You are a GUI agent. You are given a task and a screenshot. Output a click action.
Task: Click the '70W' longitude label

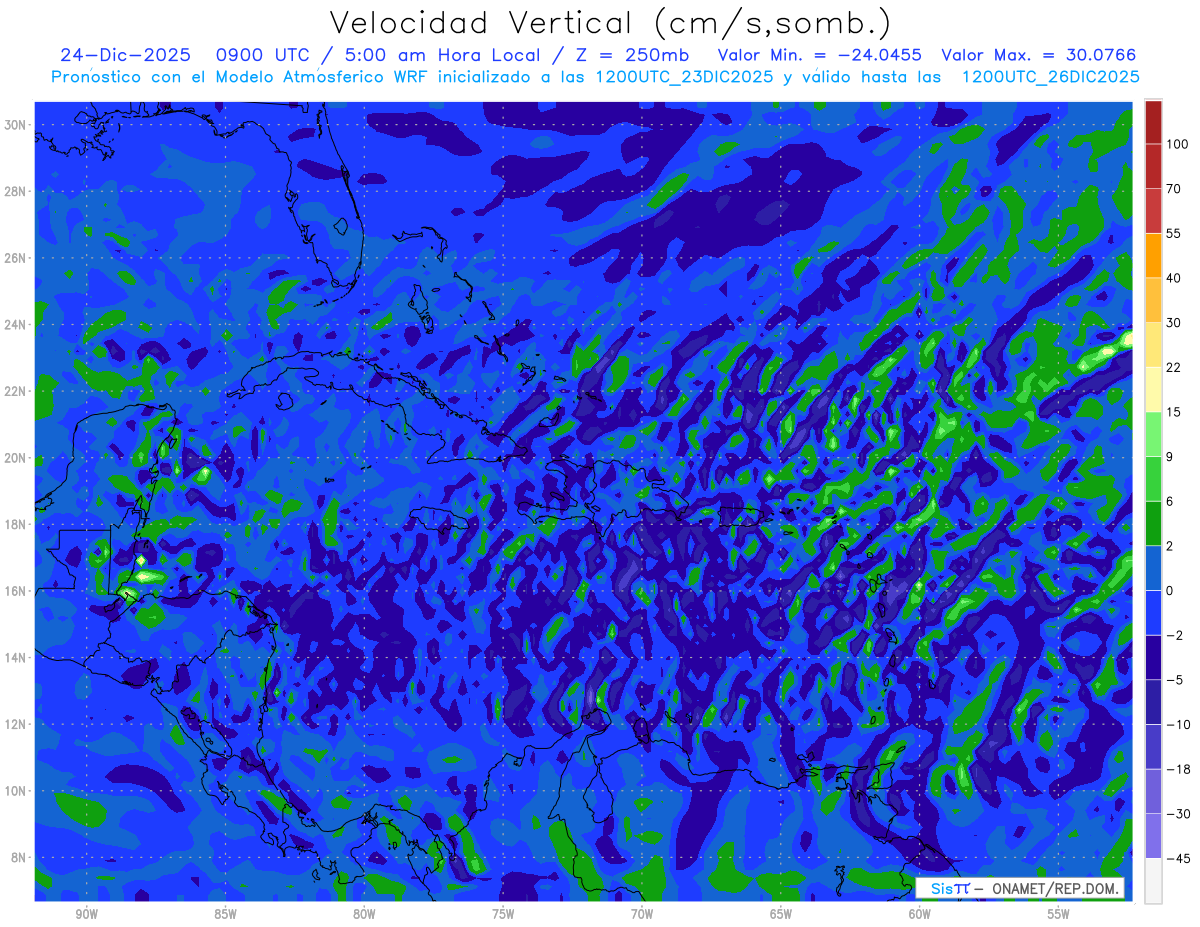tap(642, 914)
